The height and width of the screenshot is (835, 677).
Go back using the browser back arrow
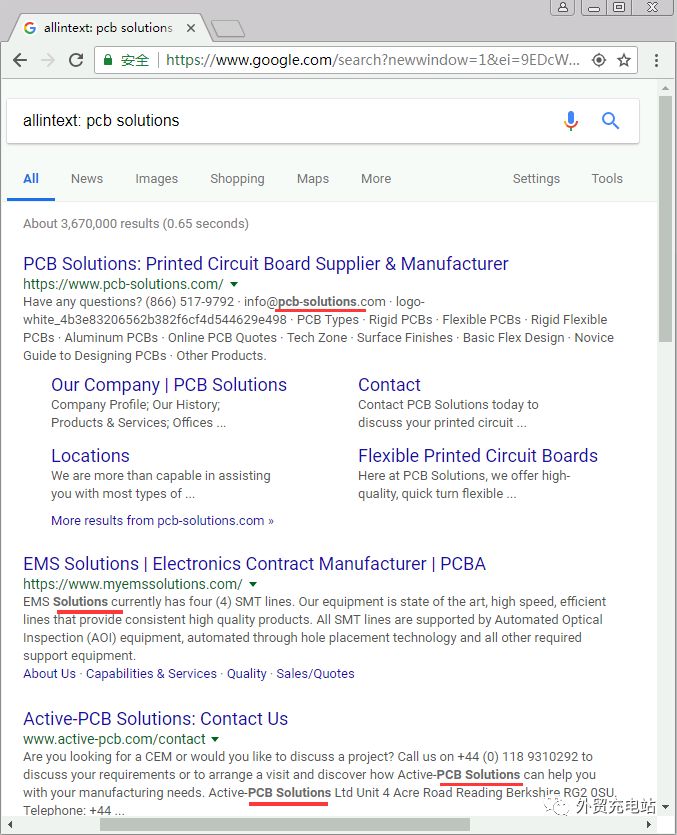pyautogui.click(x=20, y=60)
